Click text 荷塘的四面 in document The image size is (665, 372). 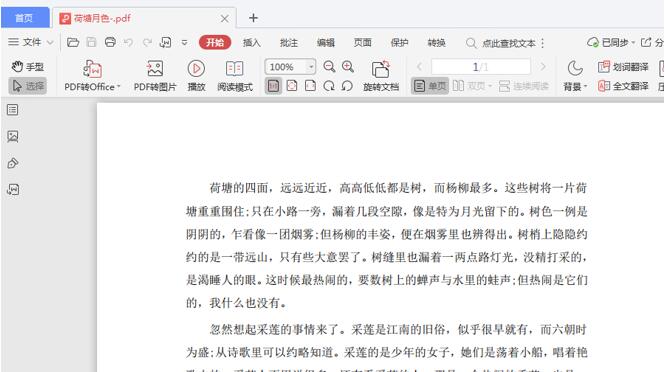coord(239,188)
